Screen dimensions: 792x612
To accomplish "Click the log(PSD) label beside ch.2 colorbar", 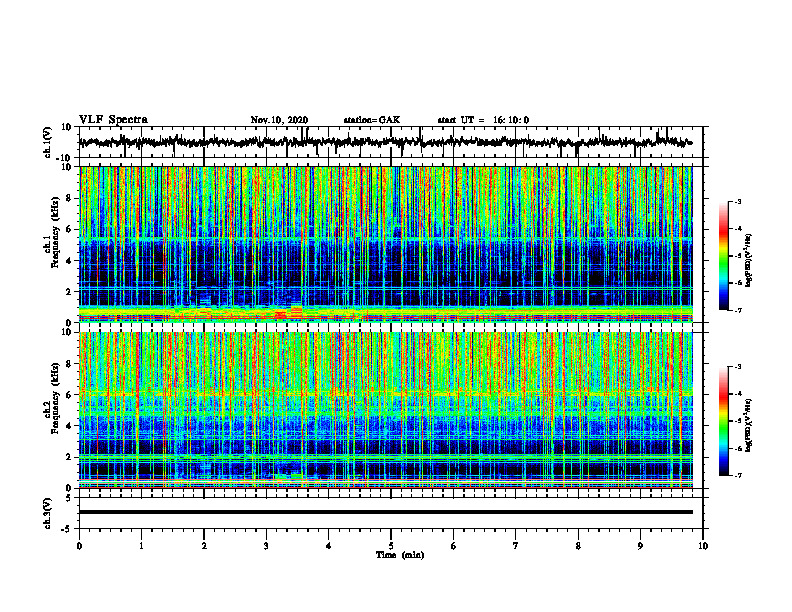I will [x=749, y=425].
